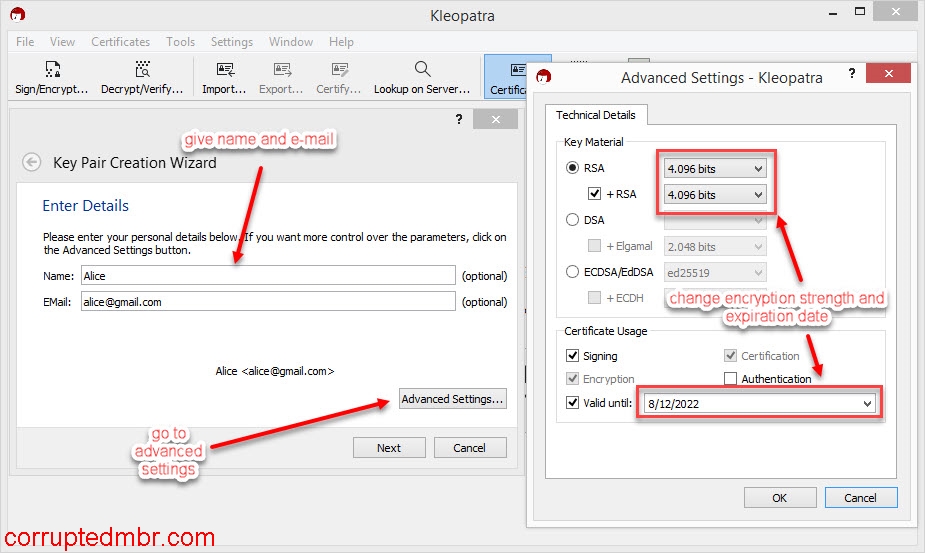Click the EMail input field

coord(268,302)
